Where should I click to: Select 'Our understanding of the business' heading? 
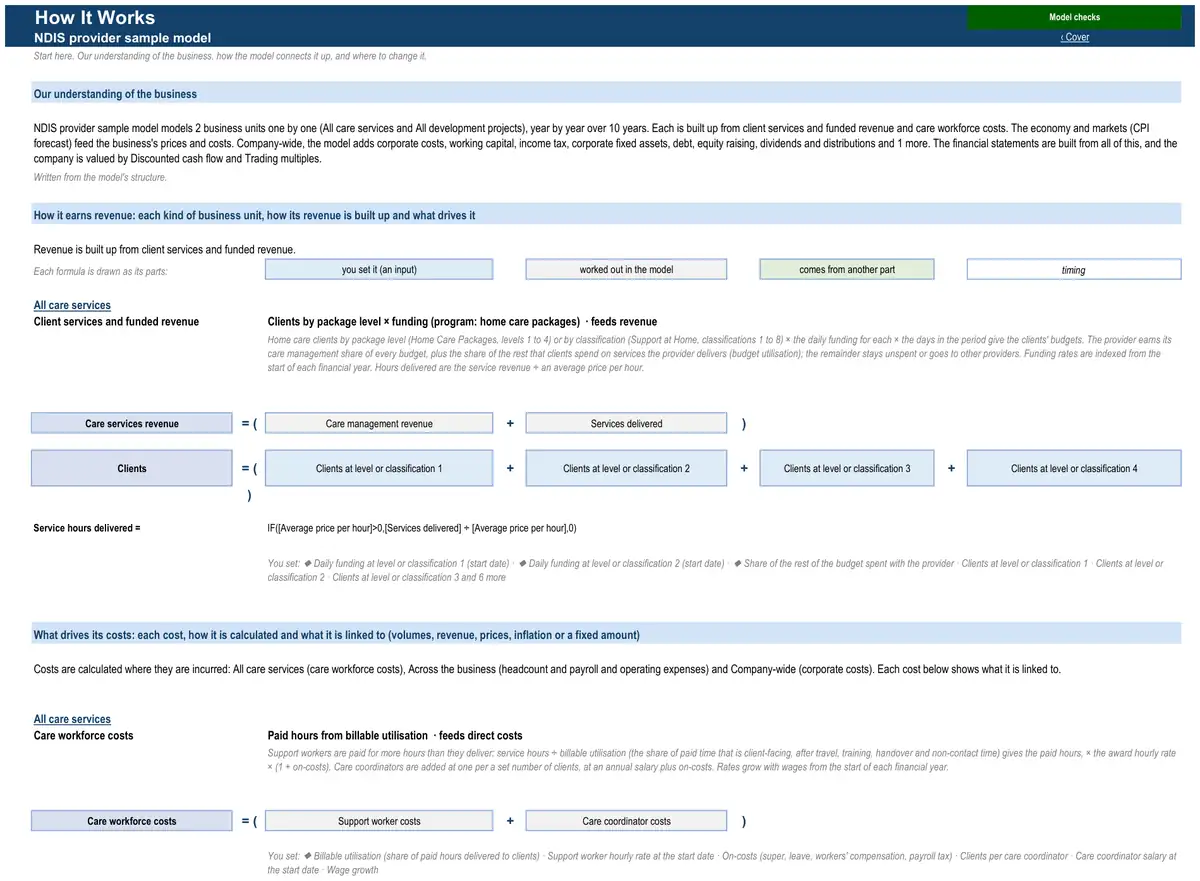point(115,94)
